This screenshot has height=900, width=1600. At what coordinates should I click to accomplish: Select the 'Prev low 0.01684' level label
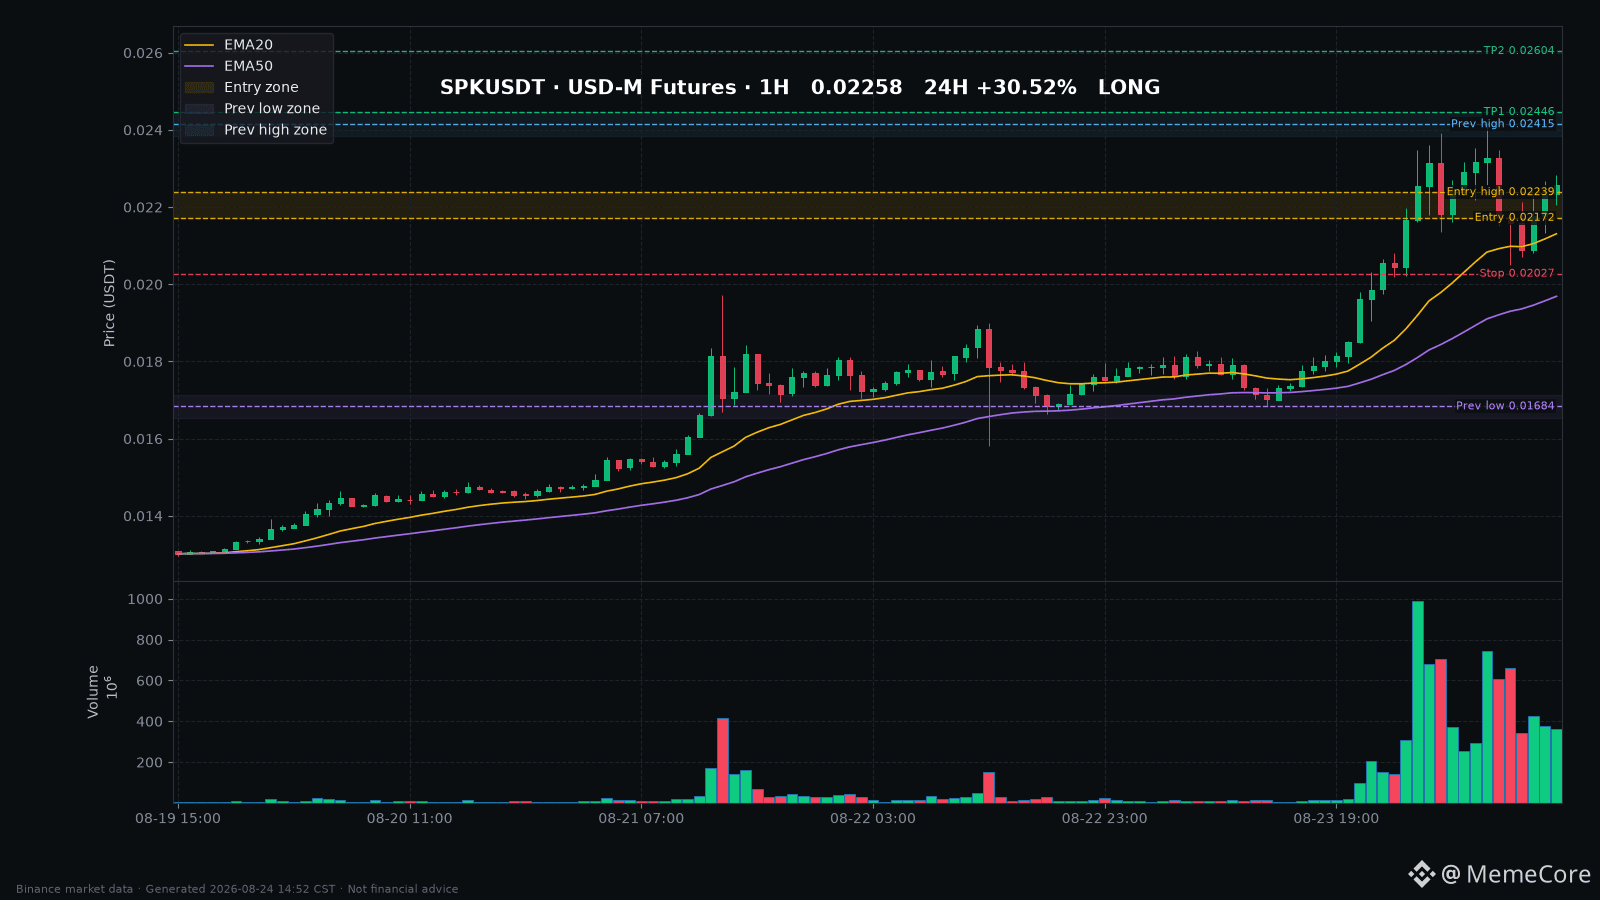coord(1505,406)
